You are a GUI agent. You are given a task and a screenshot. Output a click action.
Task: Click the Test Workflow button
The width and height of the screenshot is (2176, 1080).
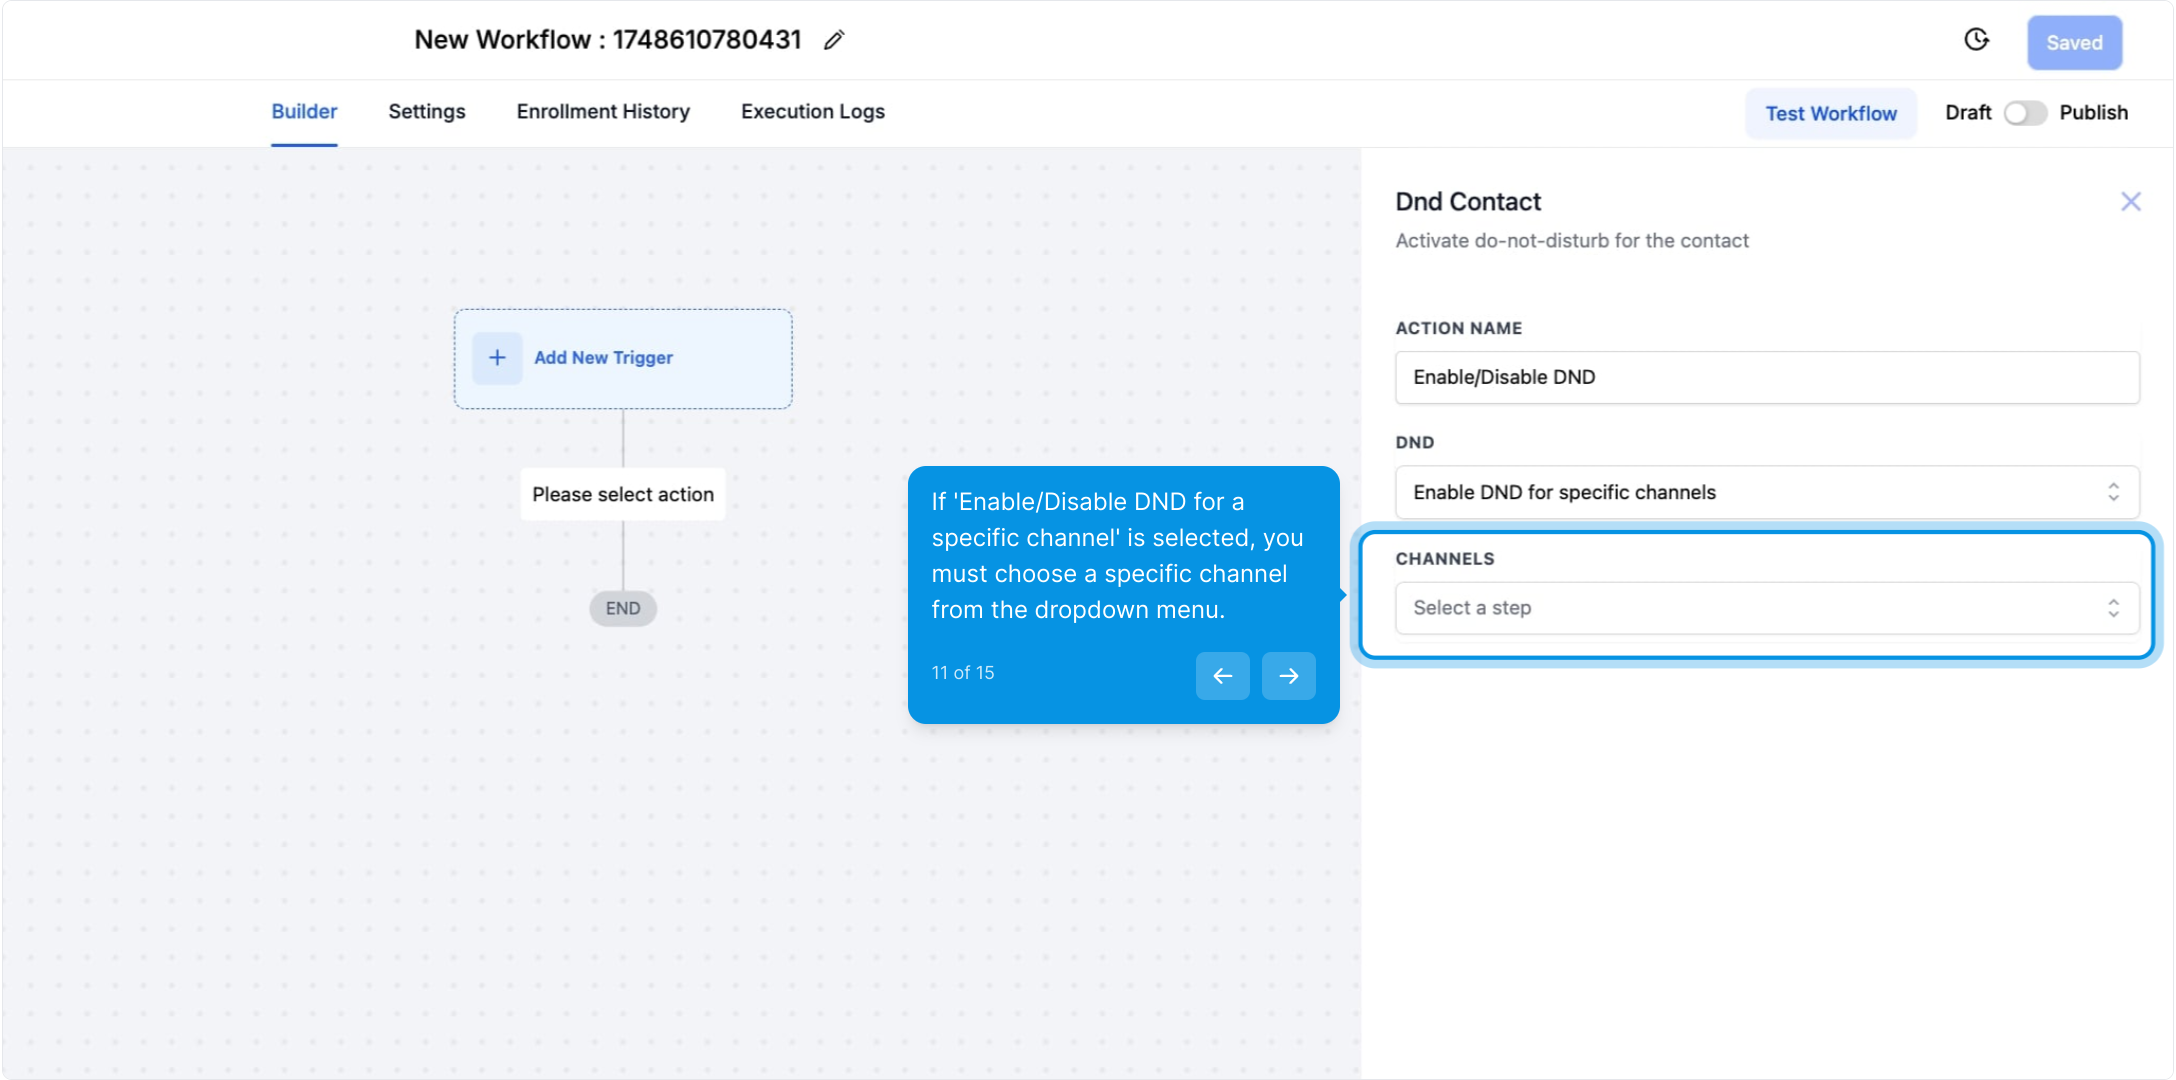click(x=1831, y=113)
